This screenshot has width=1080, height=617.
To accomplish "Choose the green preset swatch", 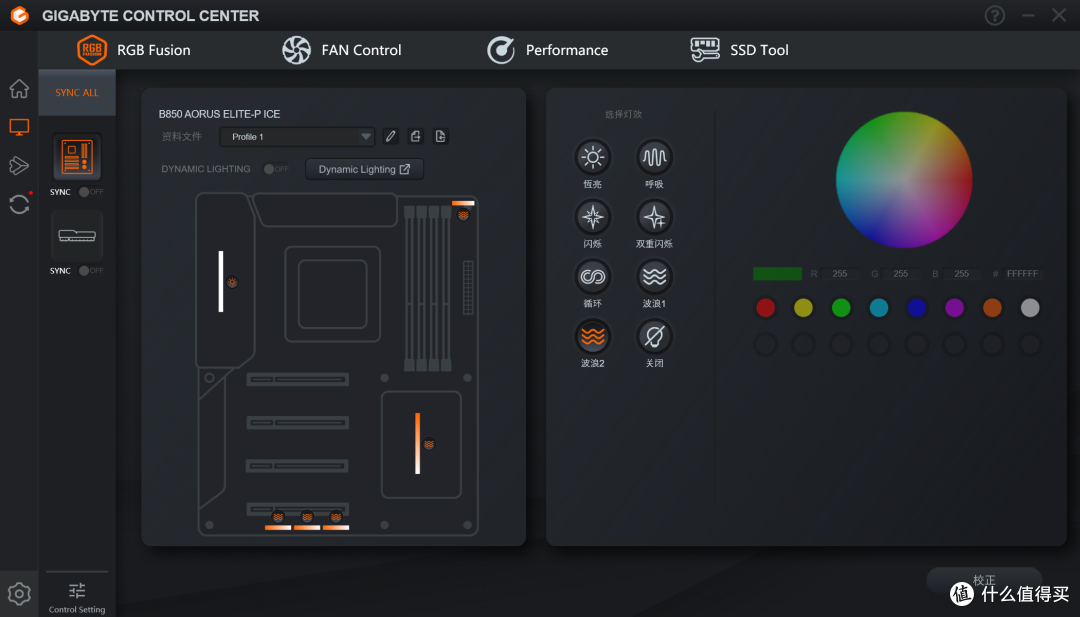I will [841, 308].
